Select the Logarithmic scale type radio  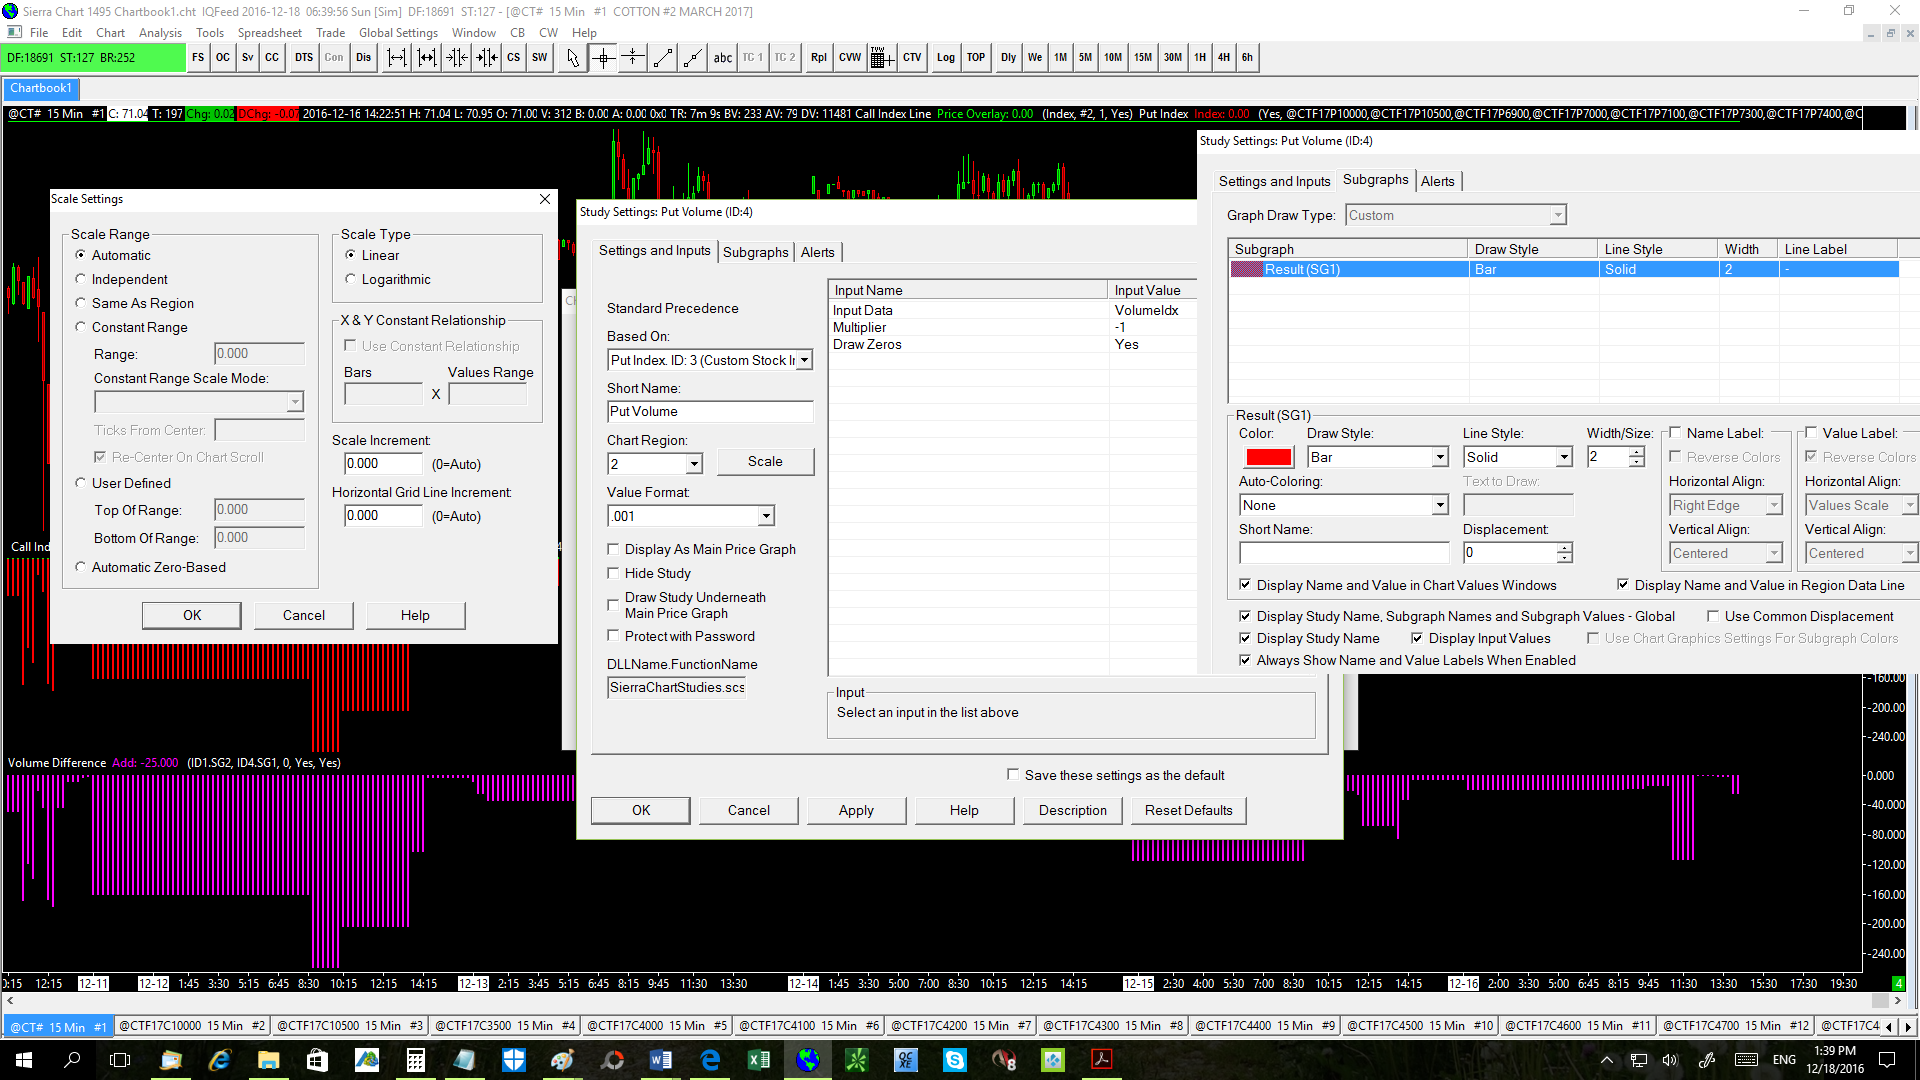coord(351,279)
